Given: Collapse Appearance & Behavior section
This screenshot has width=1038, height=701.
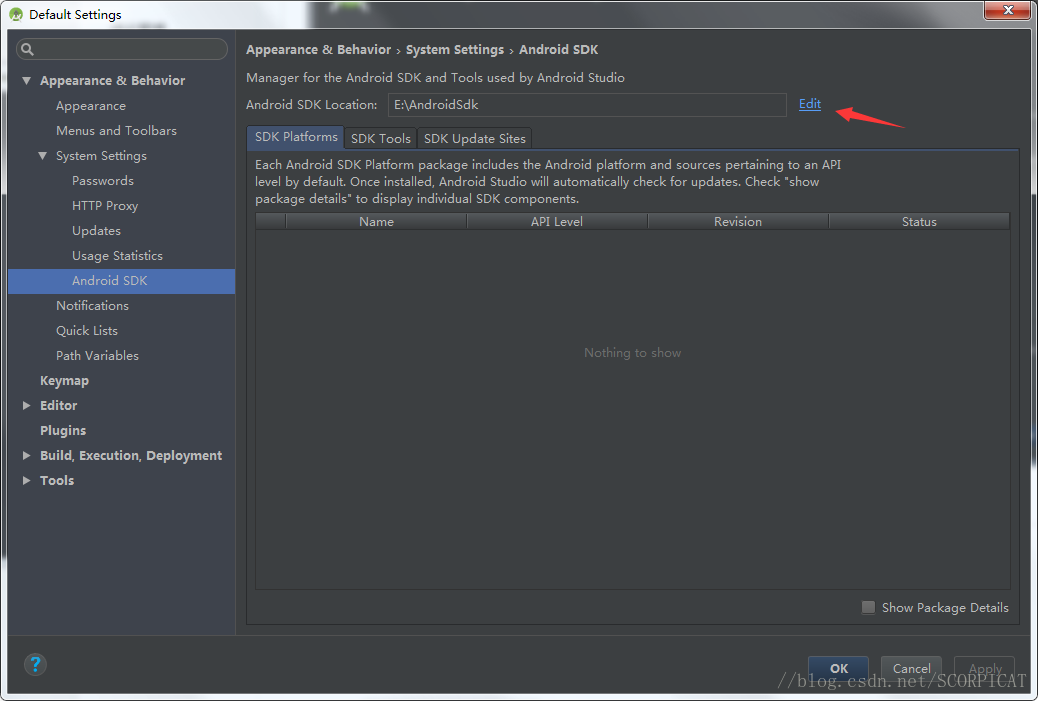Looking at the screenshot, I should click(x=26, y=81).
